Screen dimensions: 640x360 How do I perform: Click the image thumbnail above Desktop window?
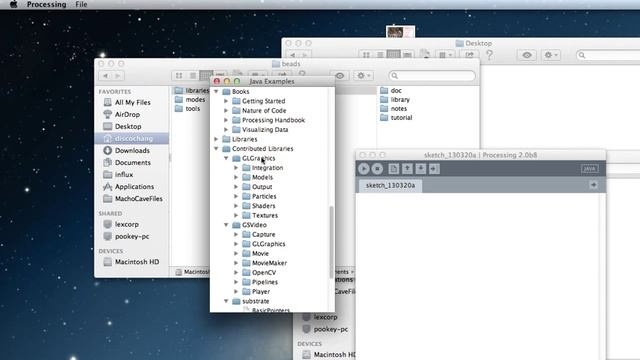(400, 32)
